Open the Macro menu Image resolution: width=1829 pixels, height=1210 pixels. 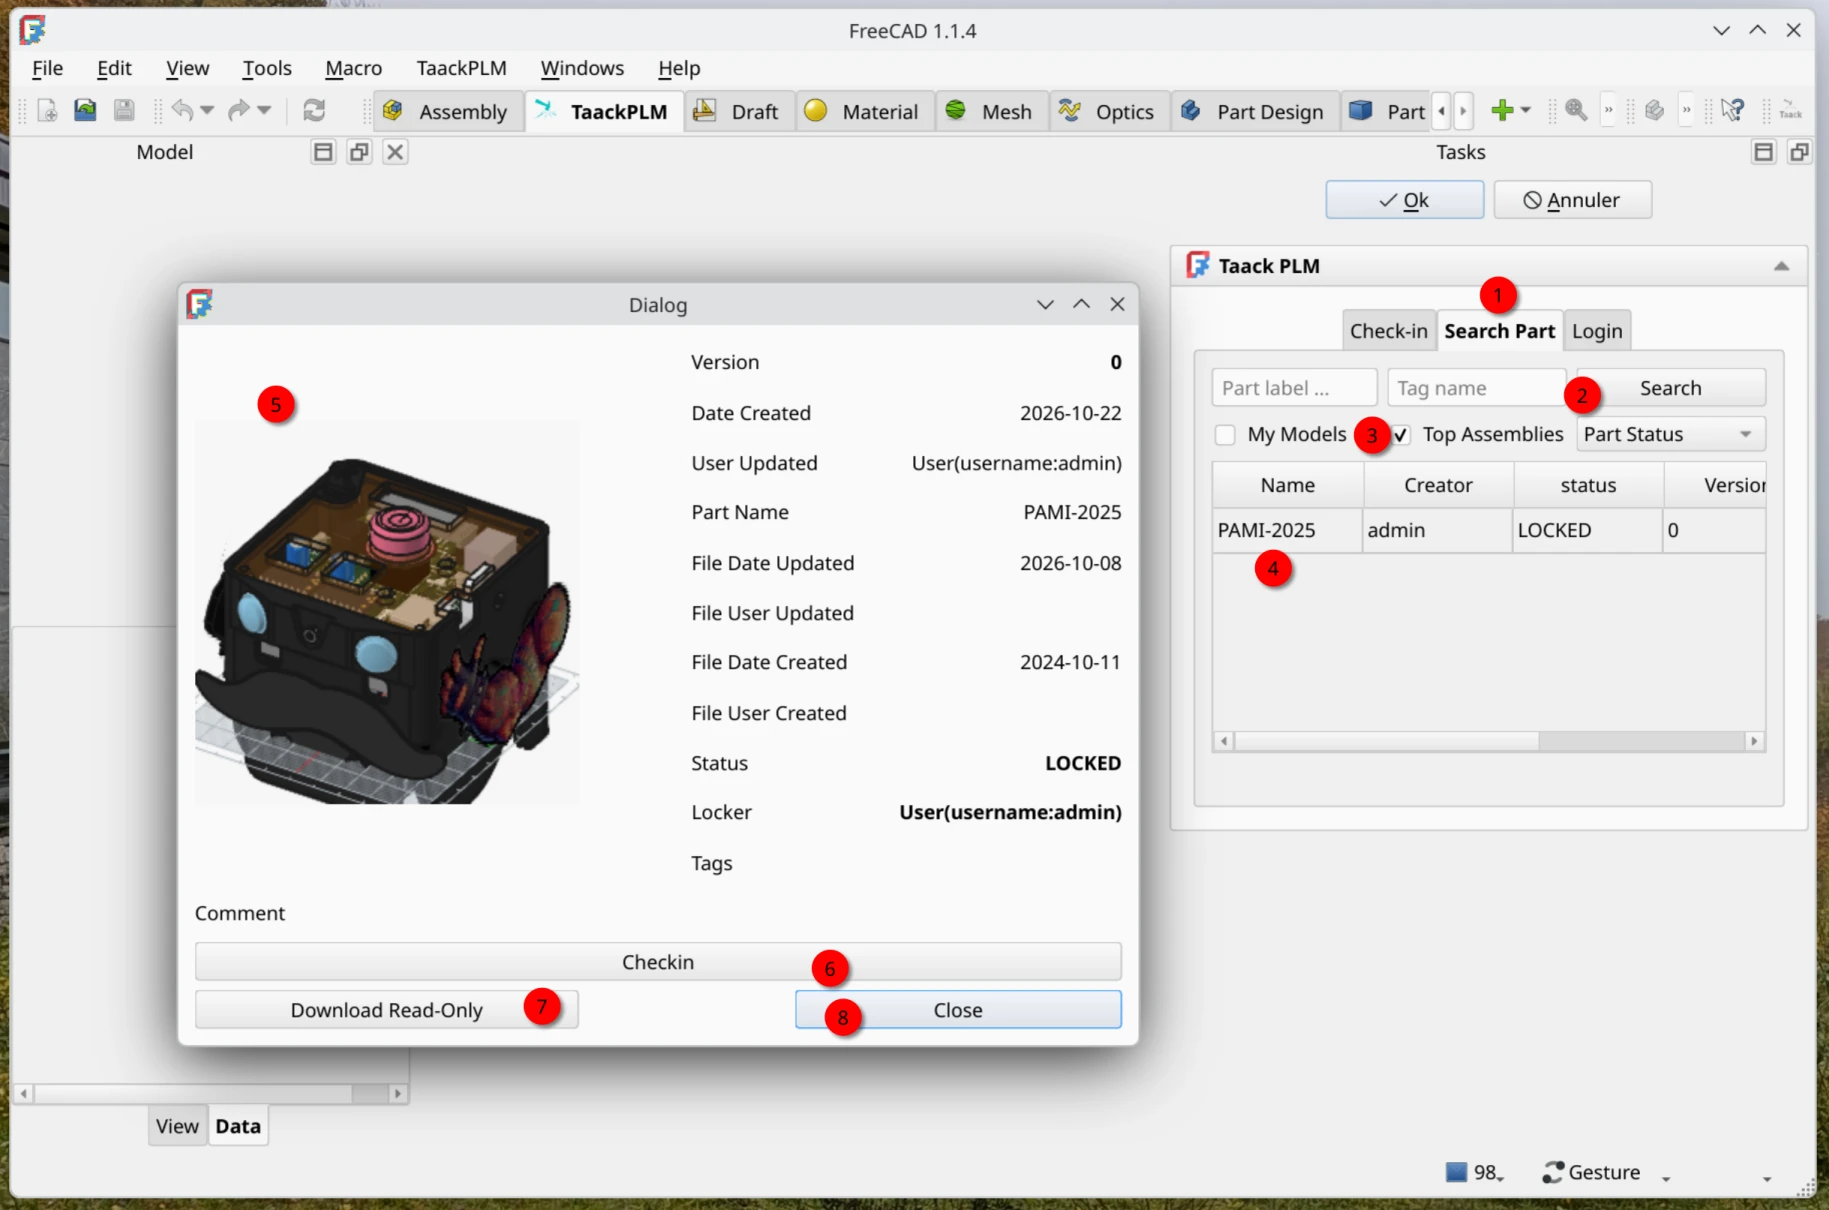tap(353, 68)
